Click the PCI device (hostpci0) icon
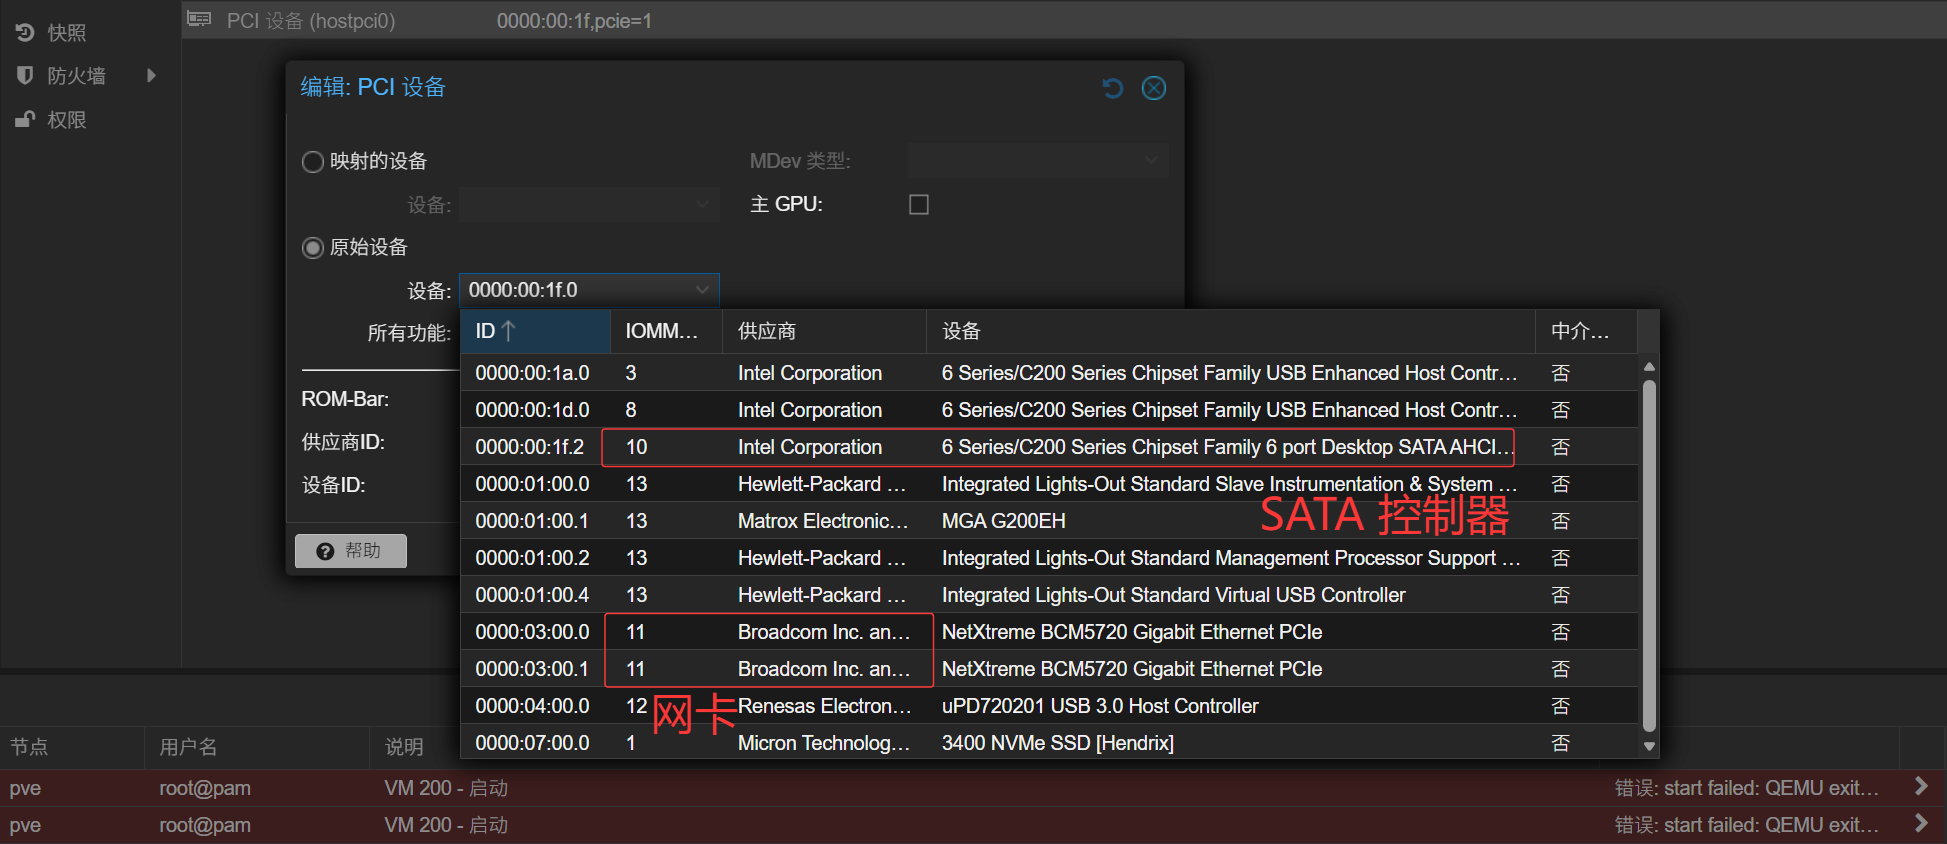The width and height of the screenshot is (1947, 844). coord(200,20)
